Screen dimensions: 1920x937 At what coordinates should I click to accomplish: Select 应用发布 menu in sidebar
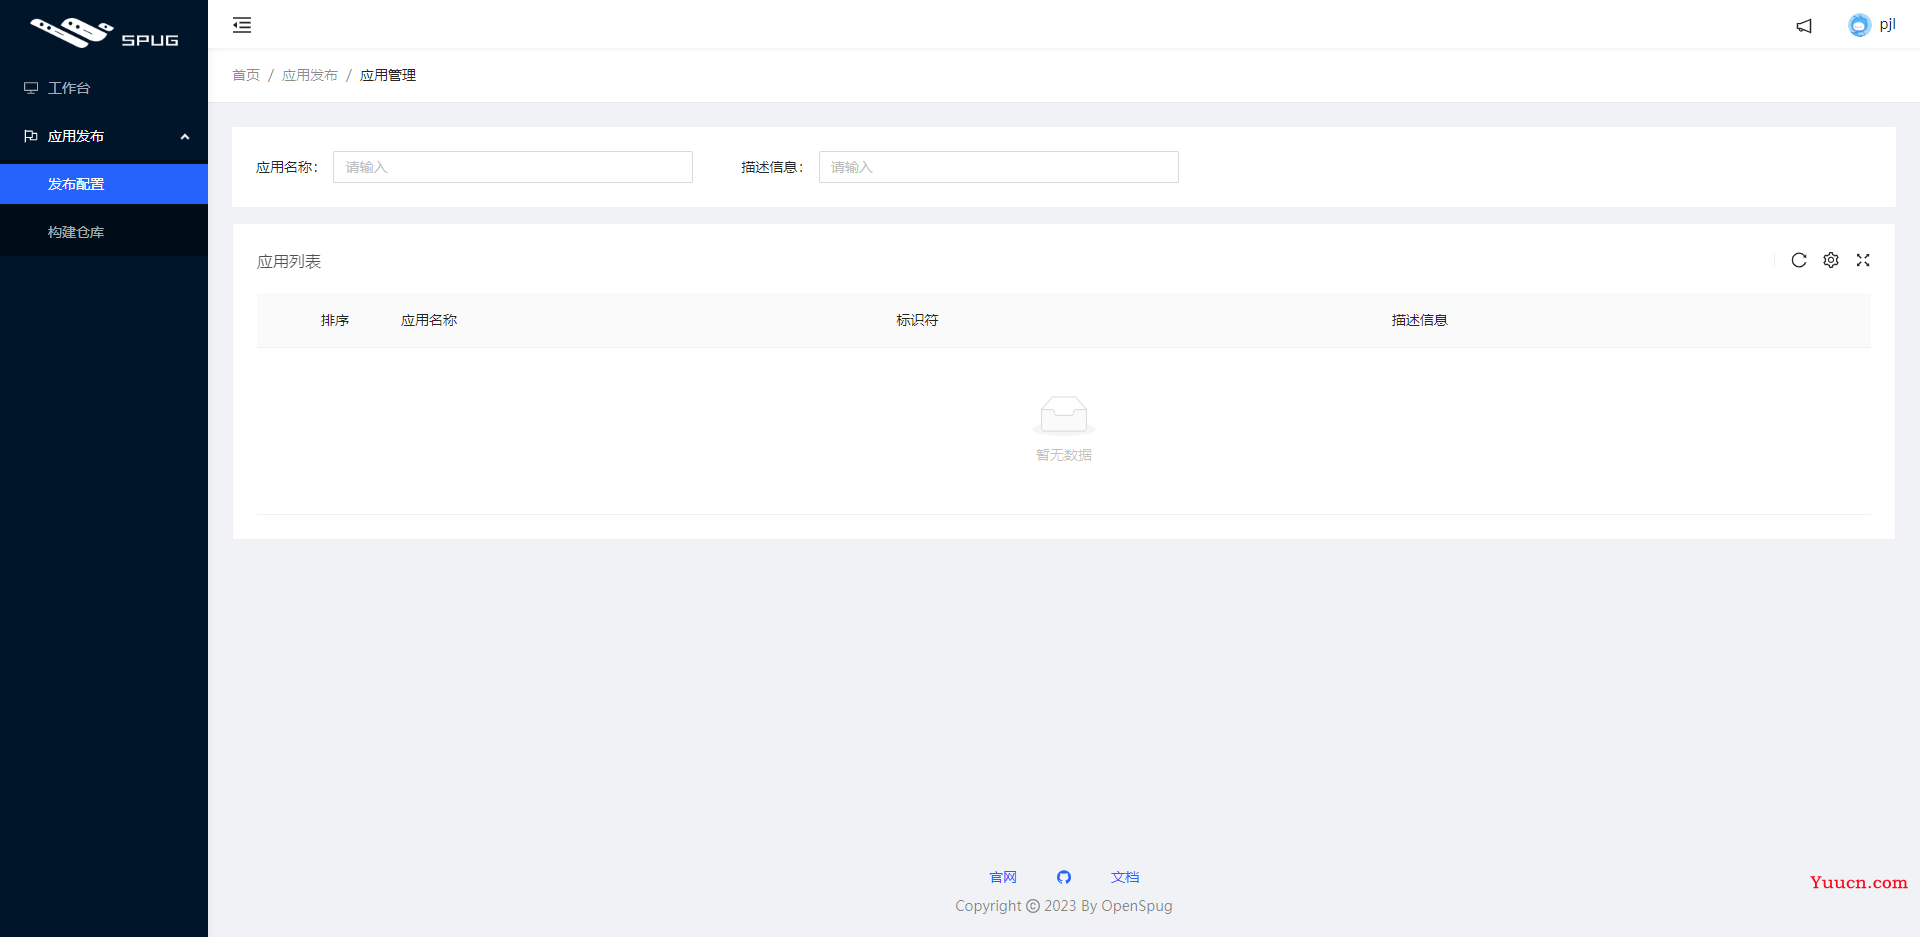(104, 136)
